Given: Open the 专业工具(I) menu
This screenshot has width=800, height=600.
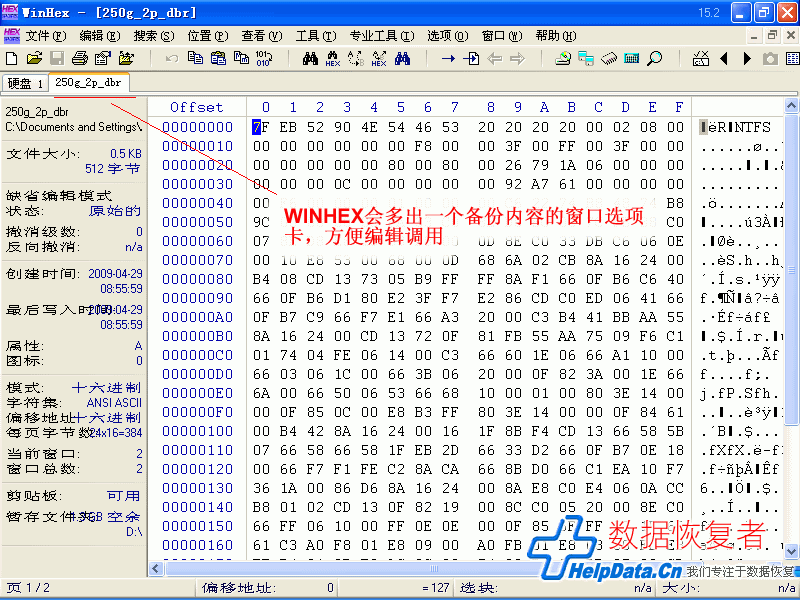Looking at the screenshot, I should tap(382, 36).
